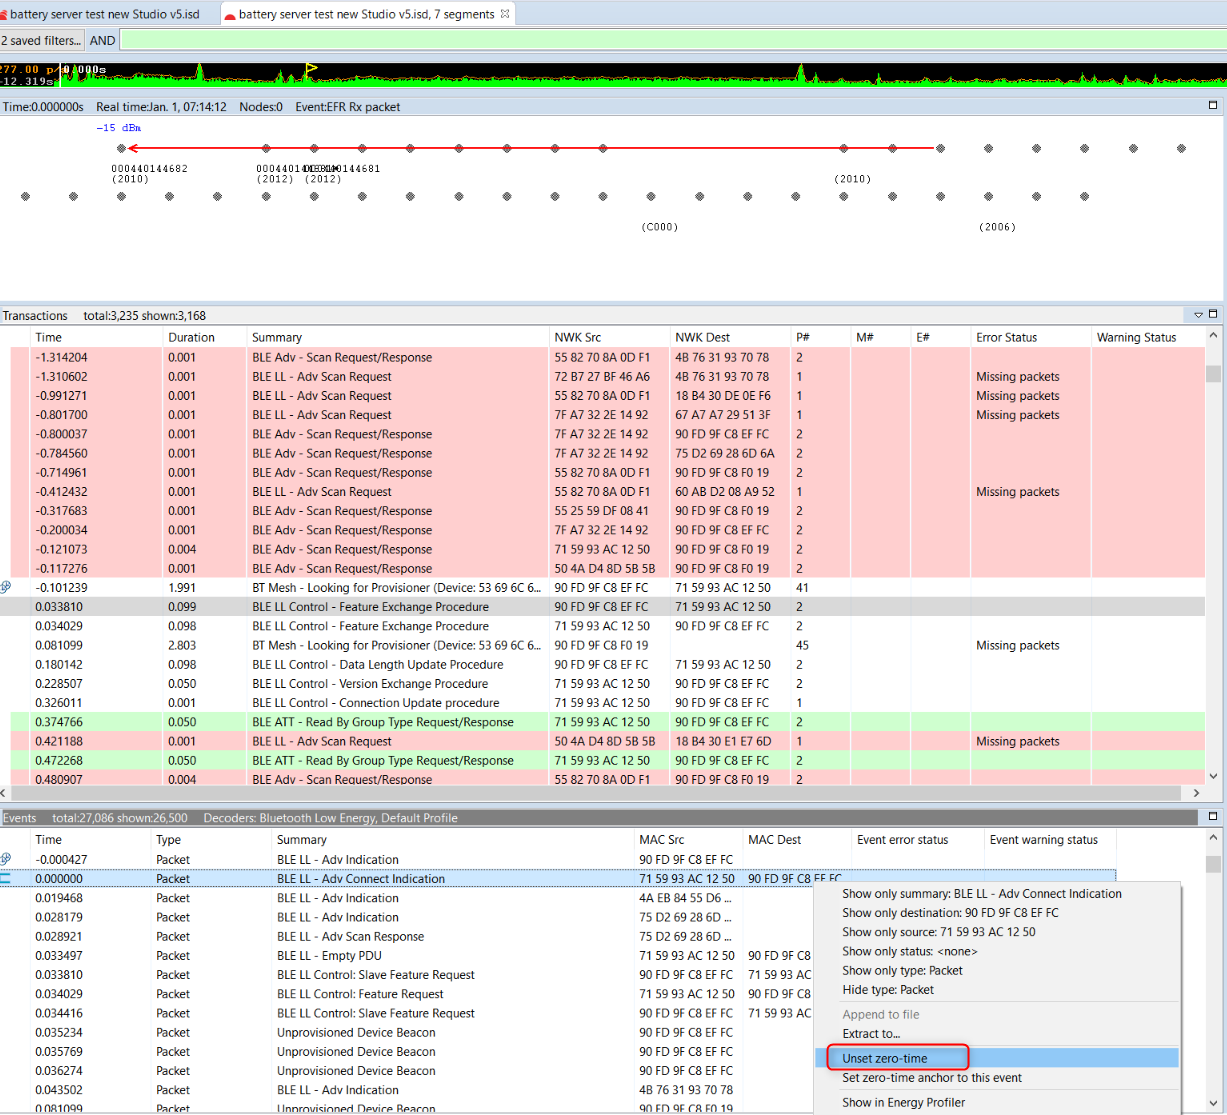The image size is (1227, 1115).
Task: Select 'Unset zero-time' in context menu
Action: 884,1058
